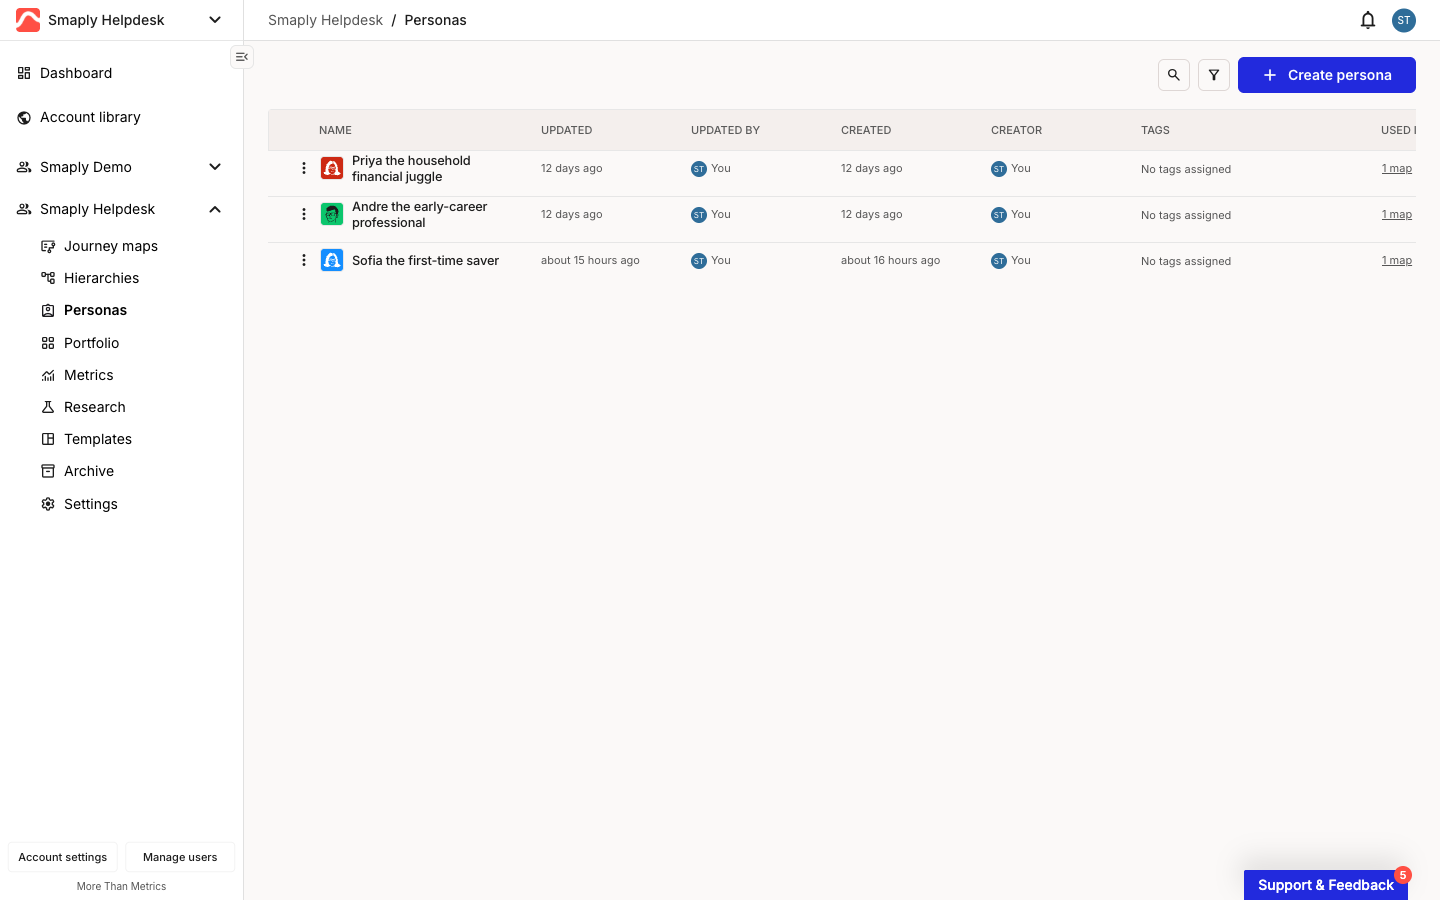Collapse the Smaply Helpdesk section

[x=215, y=209]
